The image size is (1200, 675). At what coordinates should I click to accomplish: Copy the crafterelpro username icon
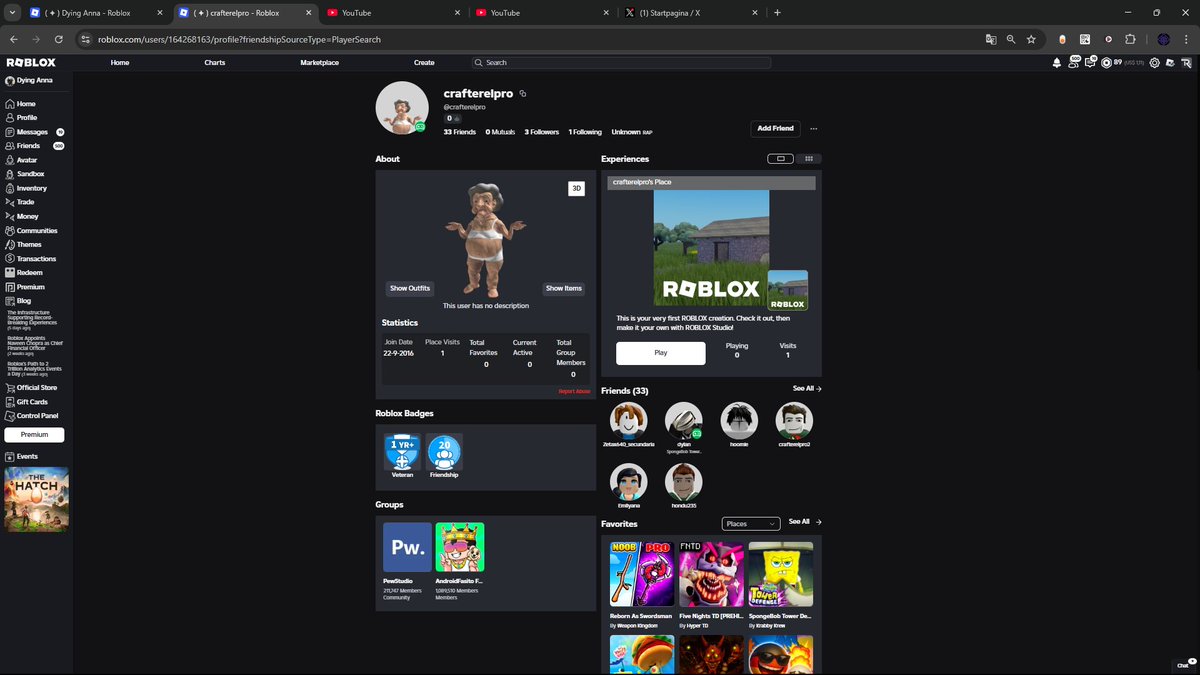[523, 94]
